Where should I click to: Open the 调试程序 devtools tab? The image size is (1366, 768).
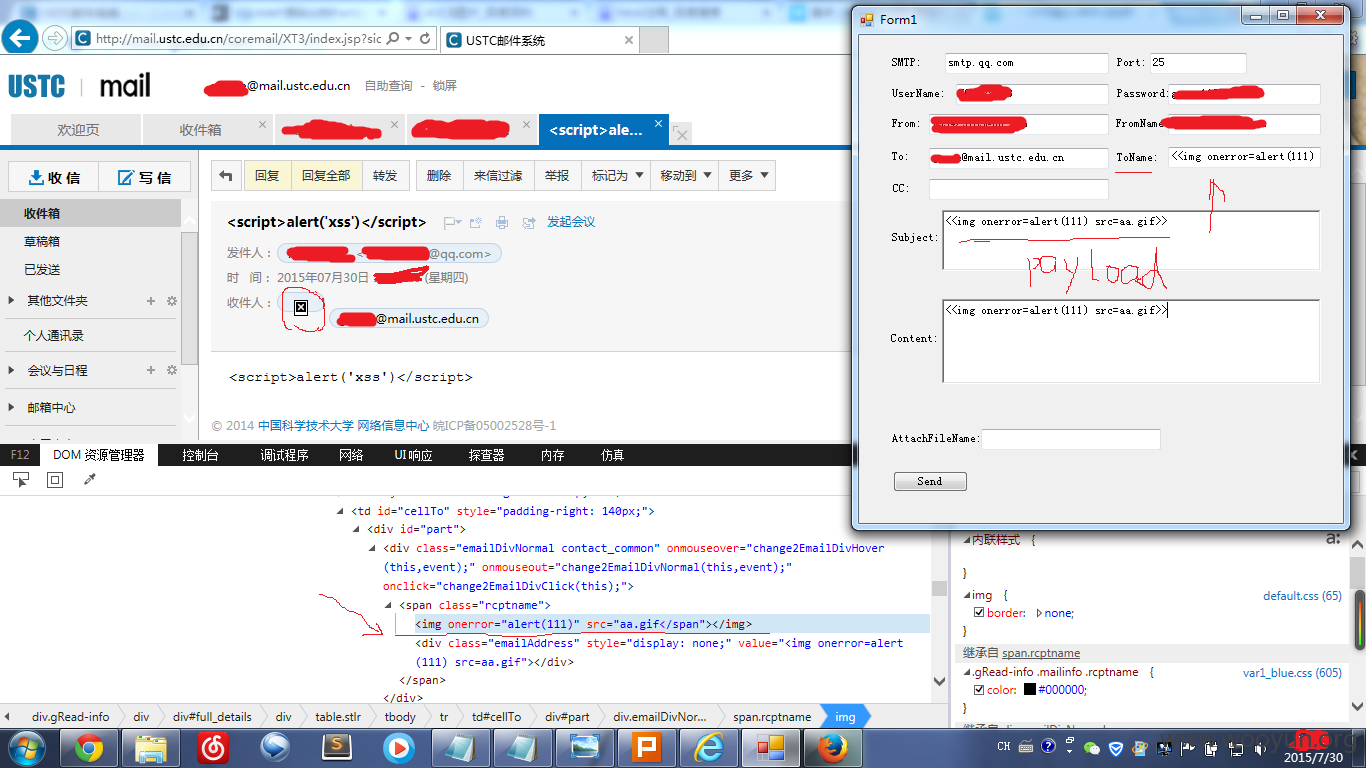(x=284, y=455)
